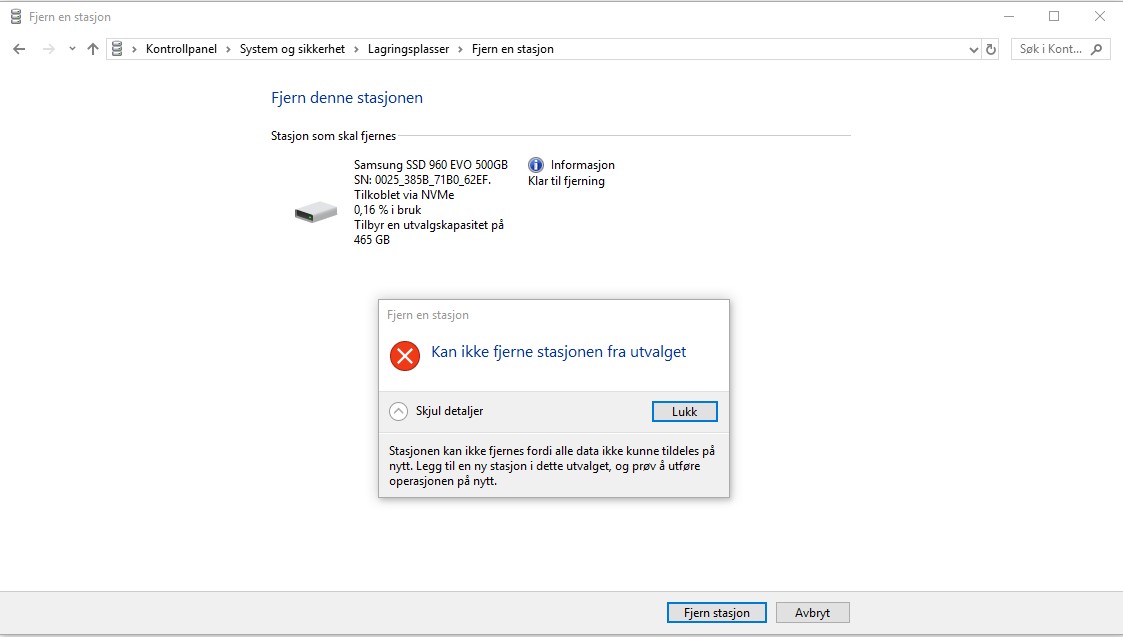Click the forward navigation arrow

(x=49, y=49)
